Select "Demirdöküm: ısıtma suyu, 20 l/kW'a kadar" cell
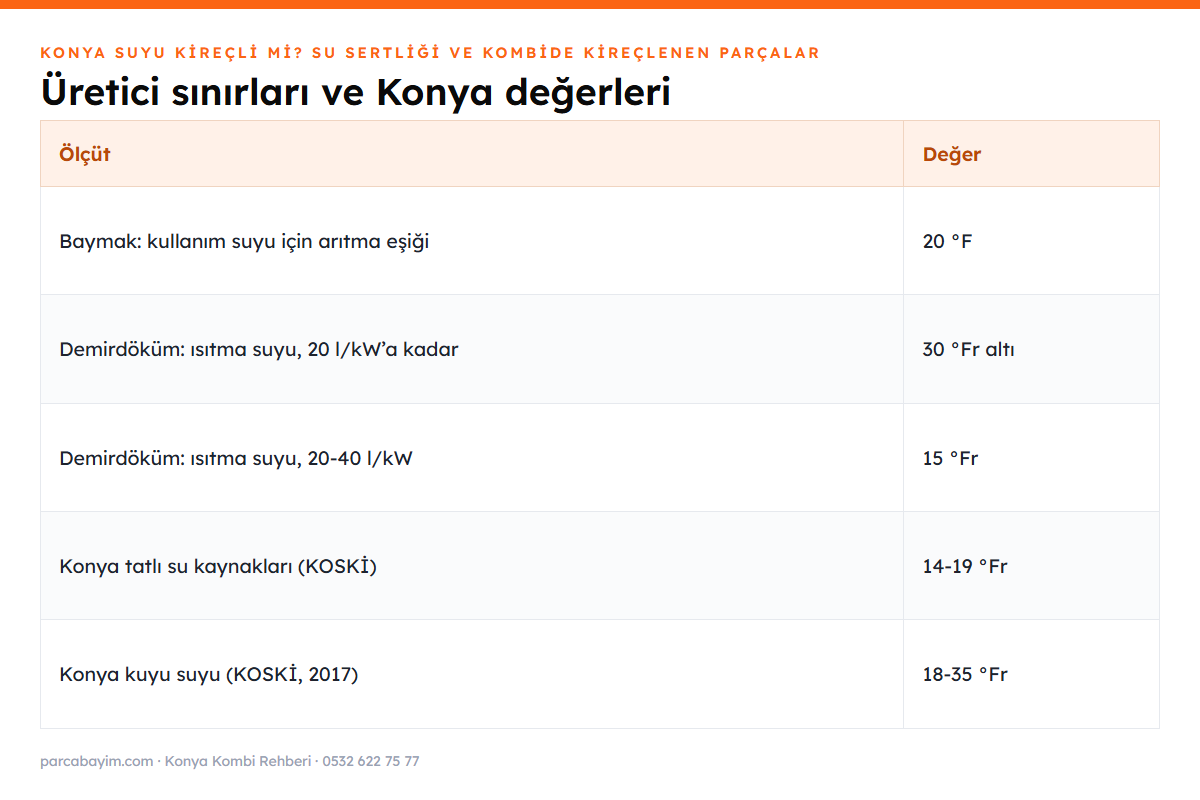The width and height of the screenshot is (1200, 800). [472, 349]
